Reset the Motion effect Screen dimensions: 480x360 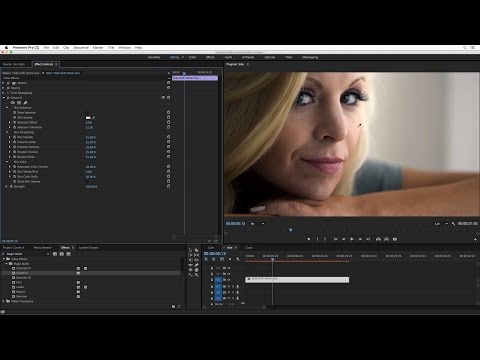tap(168, 83)
